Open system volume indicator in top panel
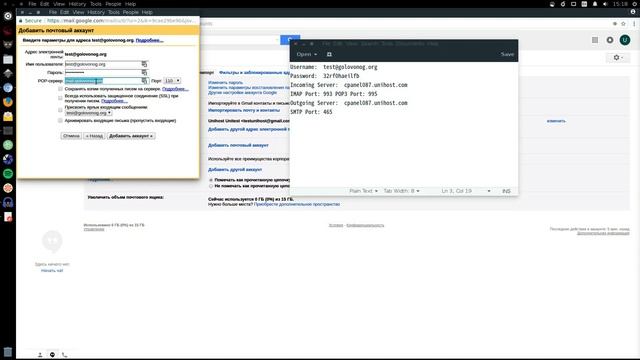Screen dimensions: 640x360 (x=605, y=4)
